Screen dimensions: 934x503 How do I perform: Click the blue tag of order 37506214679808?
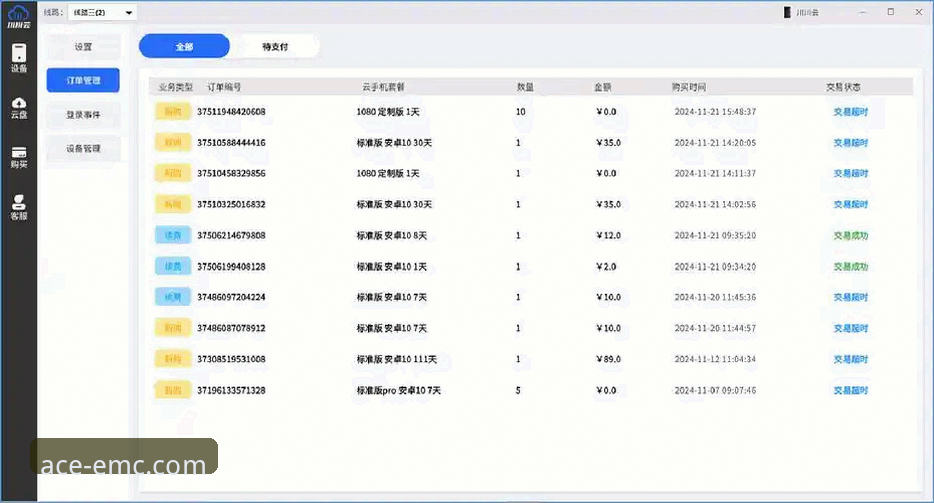coord(173,235)
